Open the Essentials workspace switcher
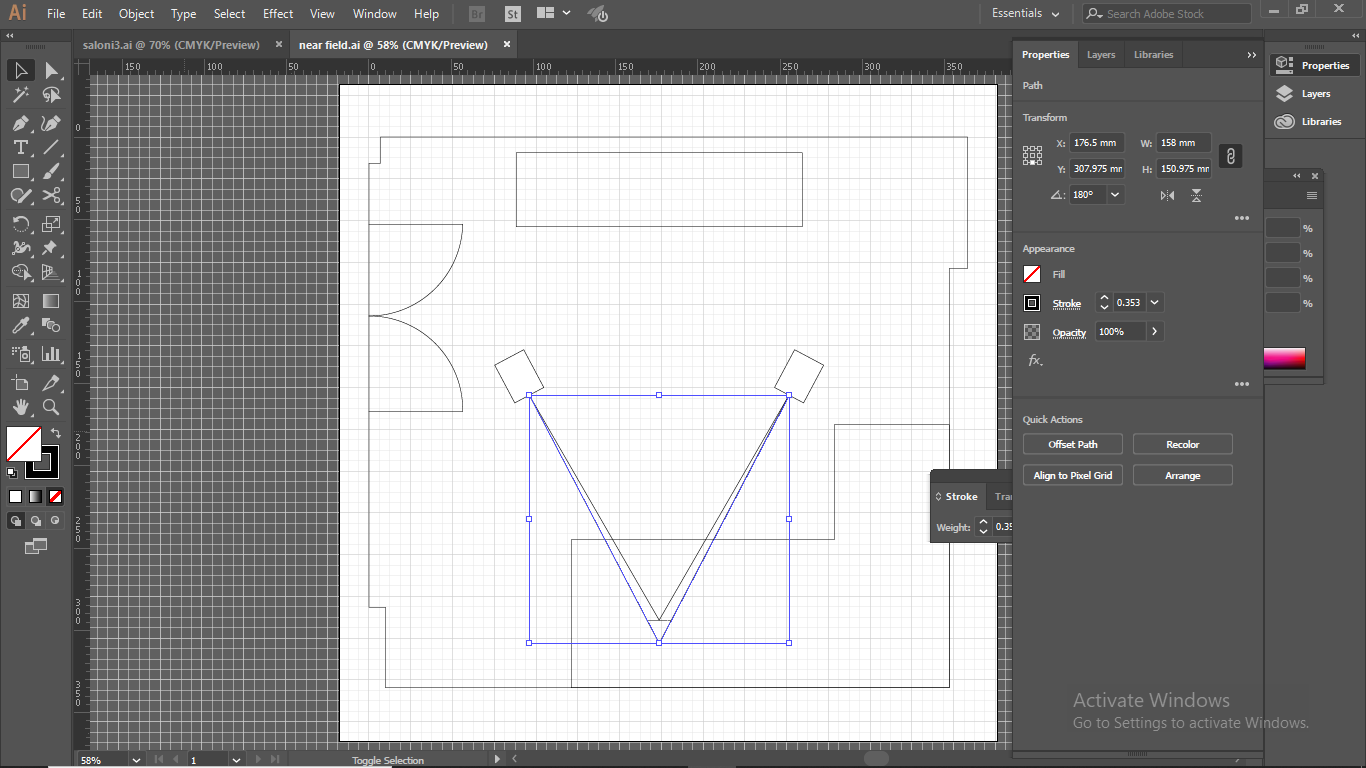Image resolution: width=1366 pixels, height=768 pixels. click(1025, 14)
